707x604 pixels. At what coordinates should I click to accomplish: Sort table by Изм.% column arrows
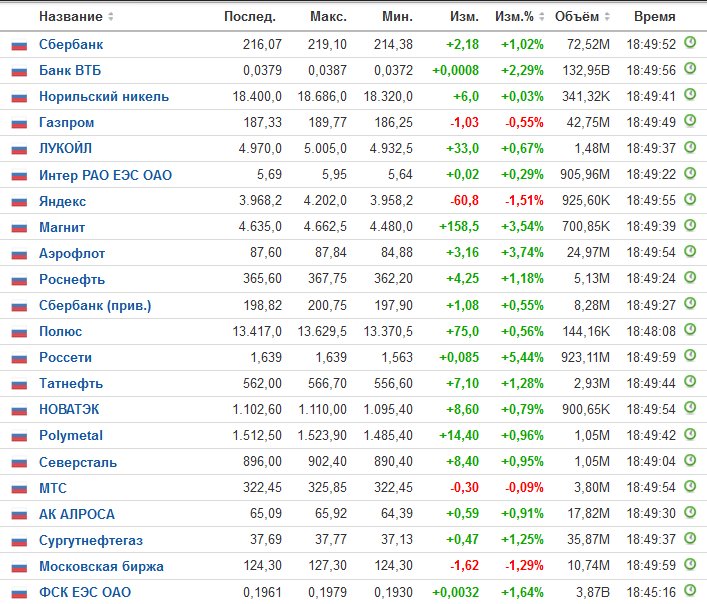click(542, 17)
